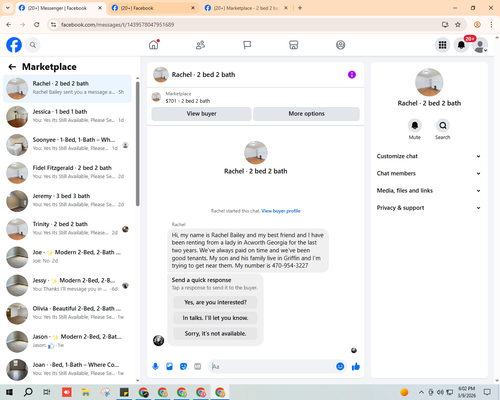Open Chrome tab search dropdown
This screenshot has height=400, width=500.
[x=7, y=8]
